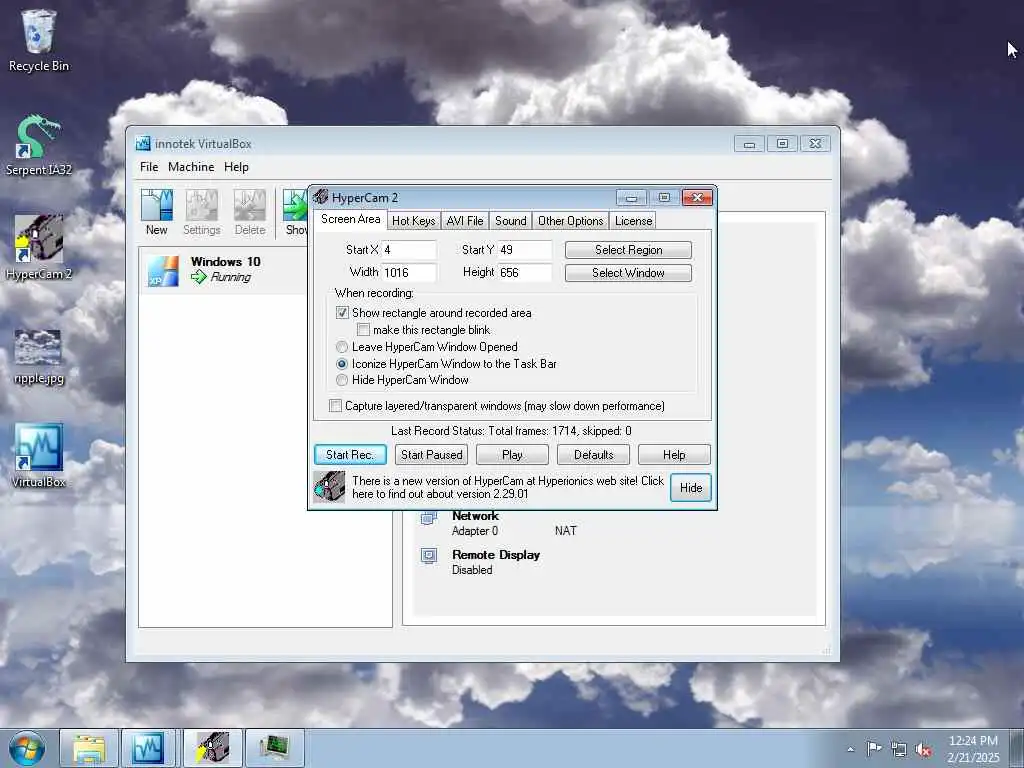This screenshot has height=768, width=1024.
Task: Click the Settings toolbar icon in VirtualBox
Action: click(202, 212)
